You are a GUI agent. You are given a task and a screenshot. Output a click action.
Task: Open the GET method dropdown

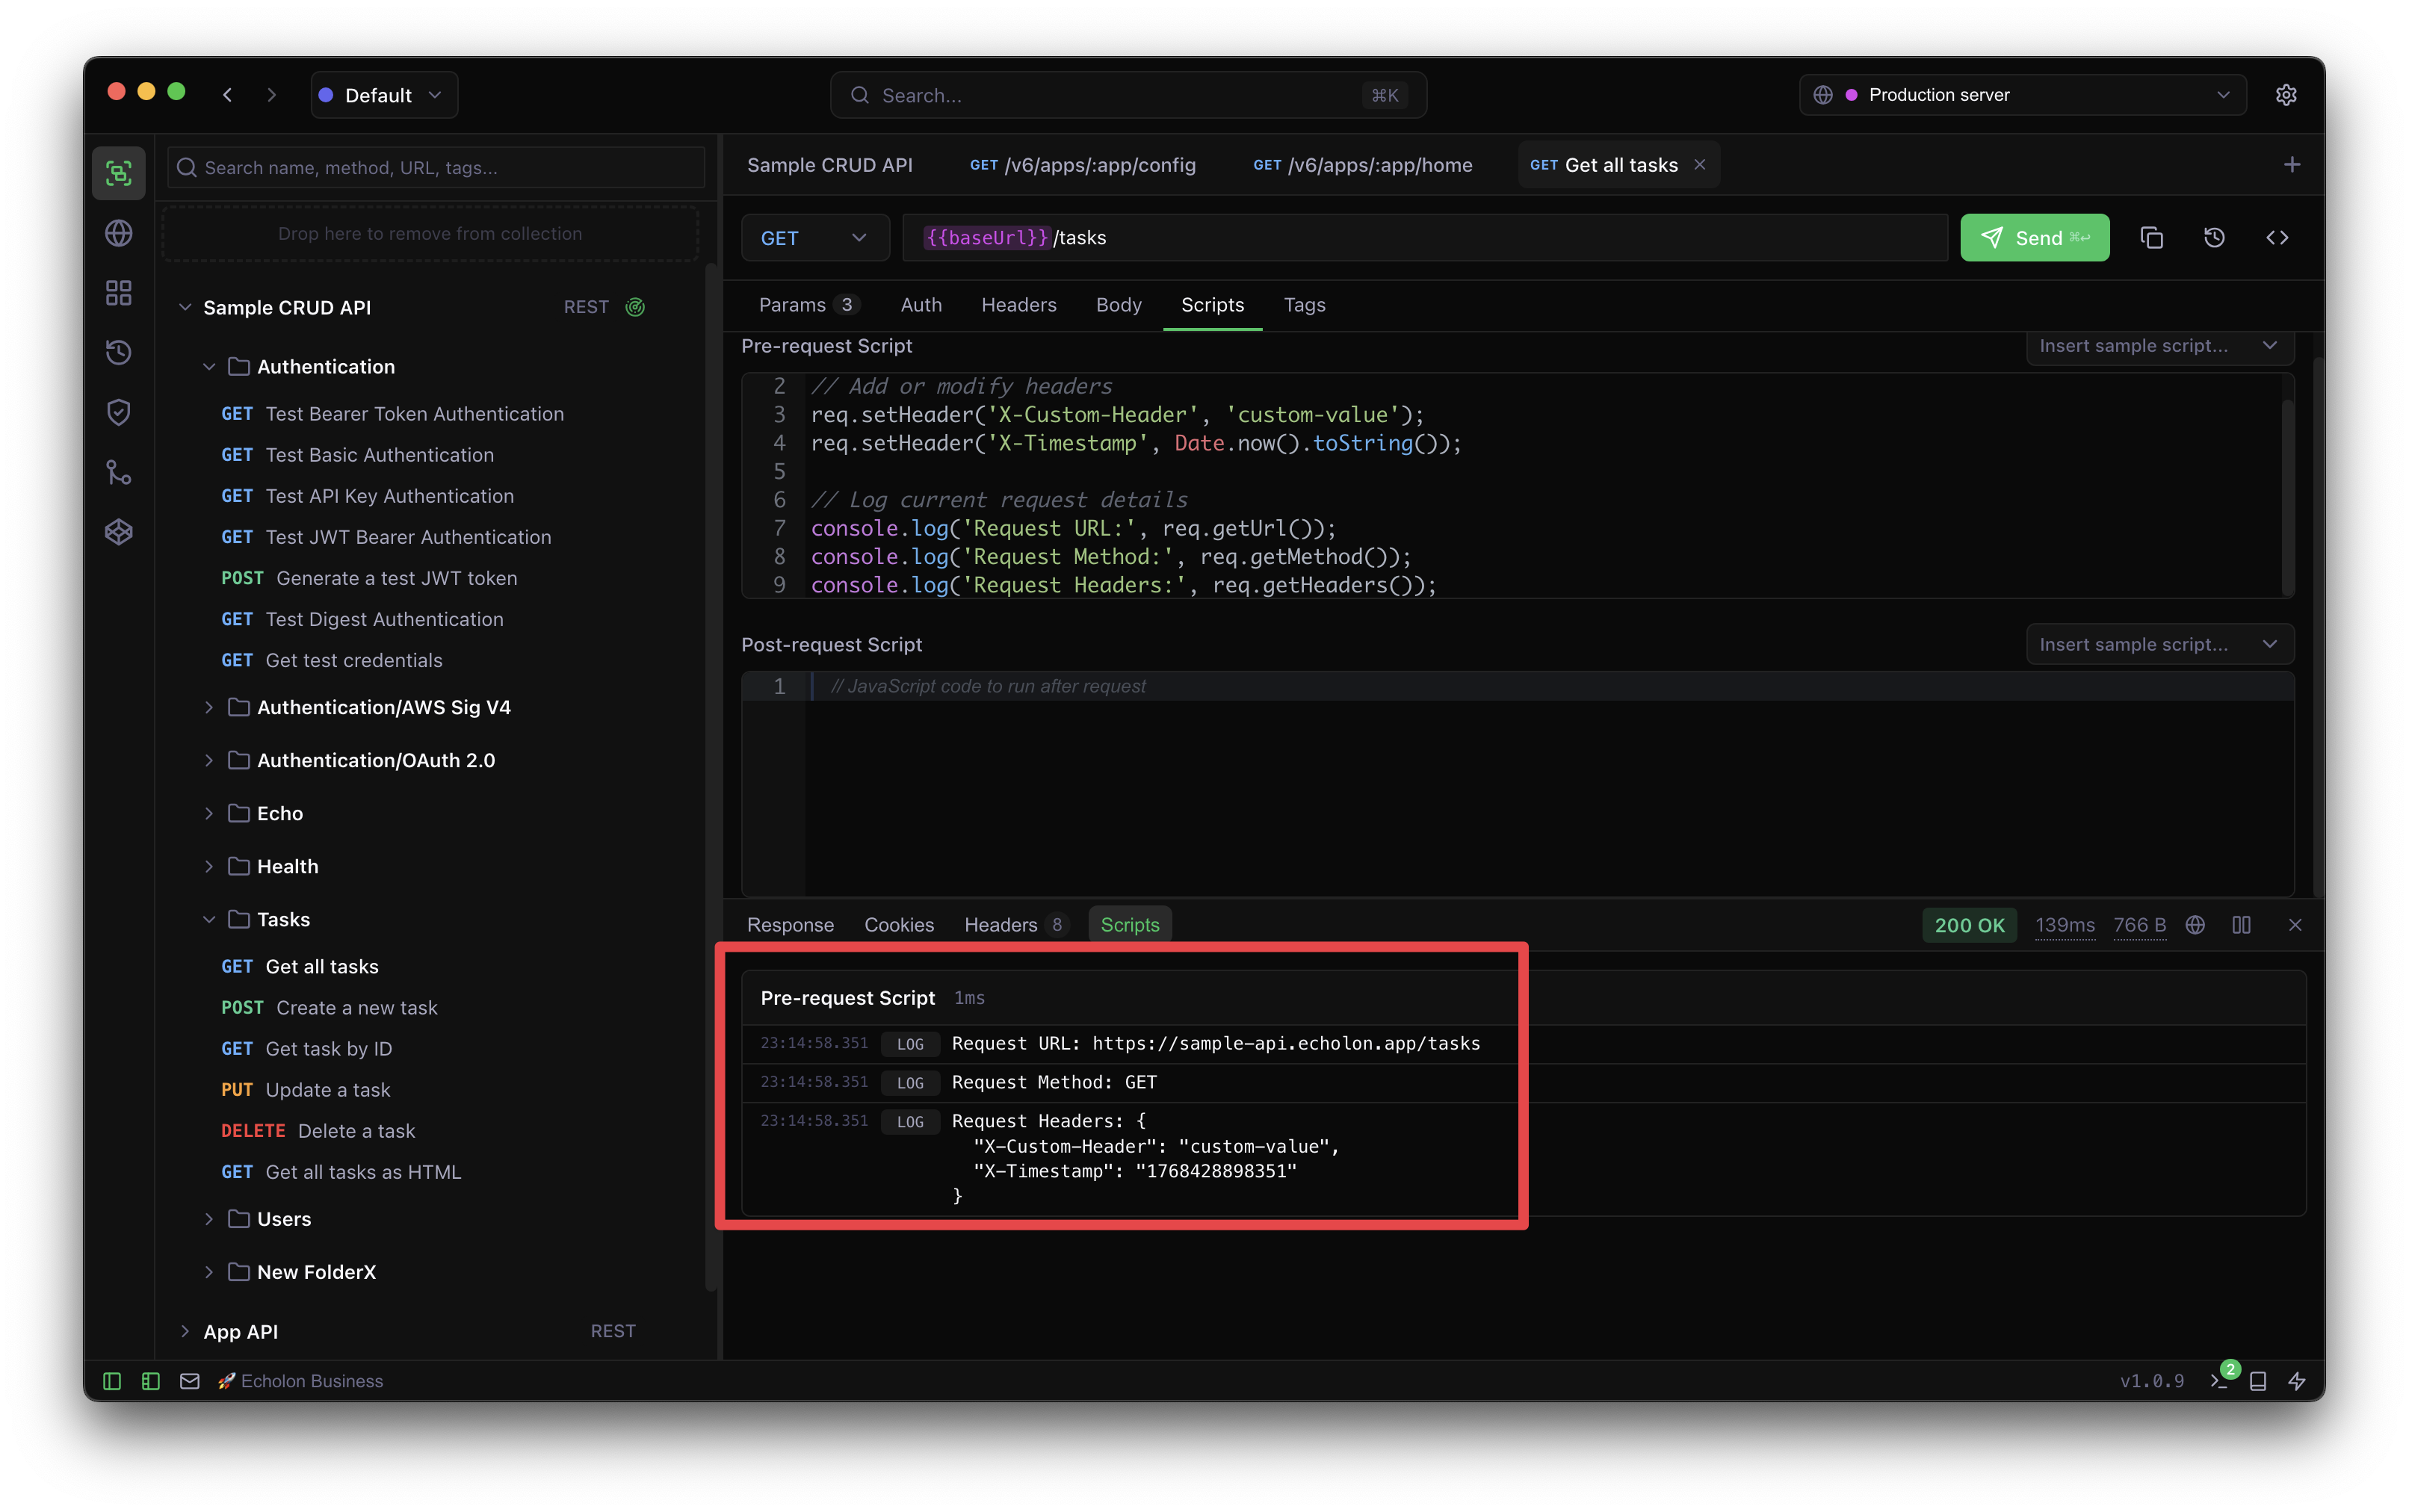815,237
